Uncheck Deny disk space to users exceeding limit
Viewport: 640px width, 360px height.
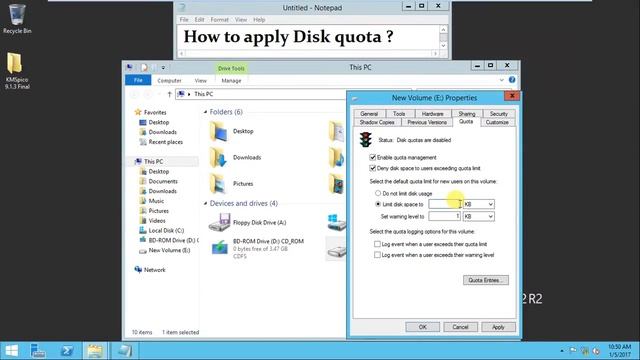(372, 168)
